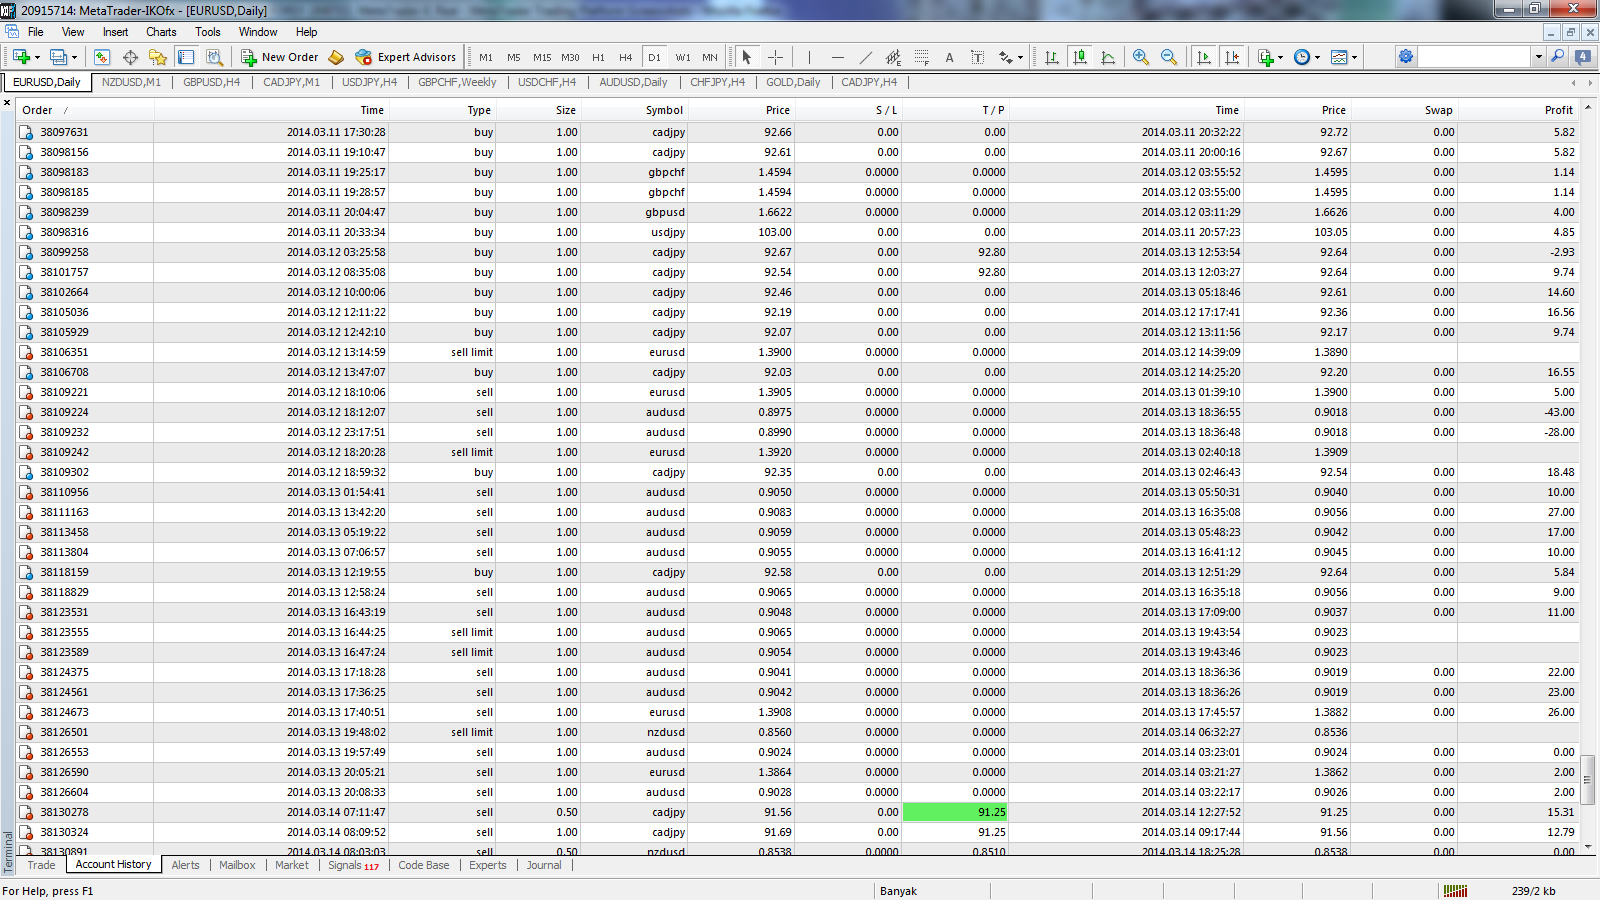Open the Tools menu
1600x900 pixels.
pos(208,32)
